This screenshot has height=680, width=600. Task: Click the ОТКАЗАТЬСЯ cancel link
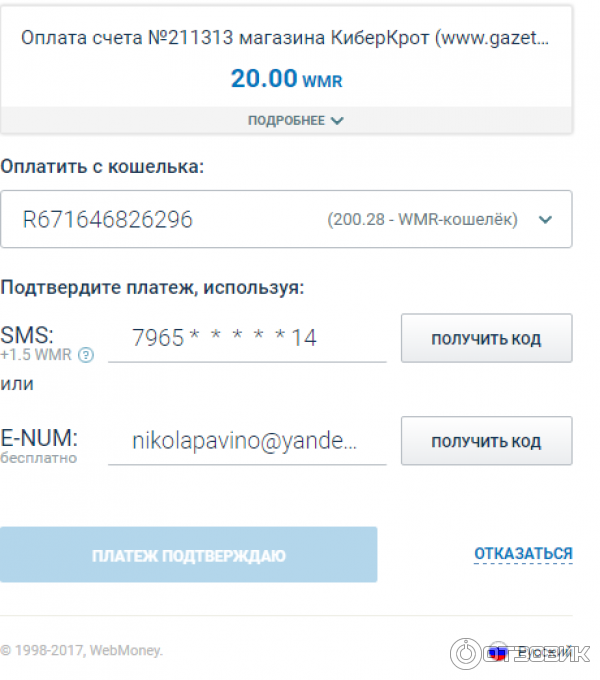click(523, 553)
